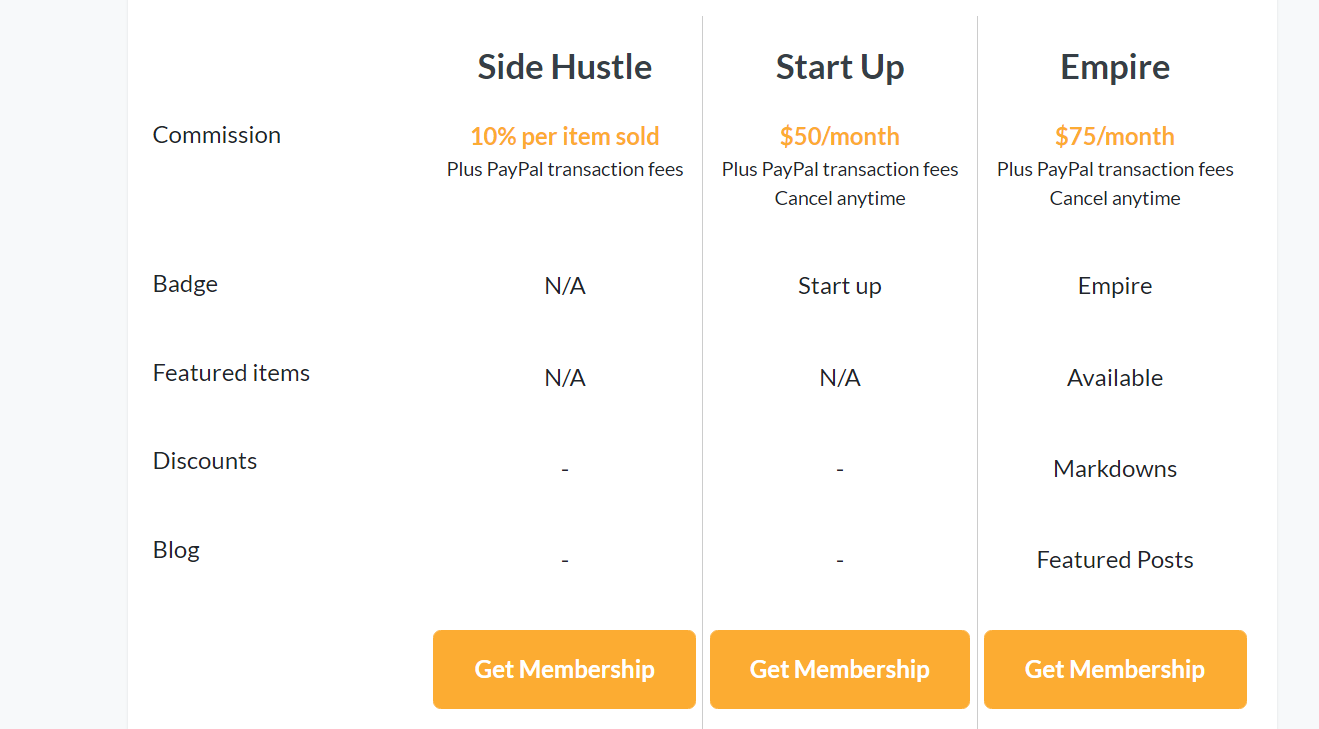Click the $50/month price text
The width and height of the screenshot is (1319, 729).
(x=840, y=136)
